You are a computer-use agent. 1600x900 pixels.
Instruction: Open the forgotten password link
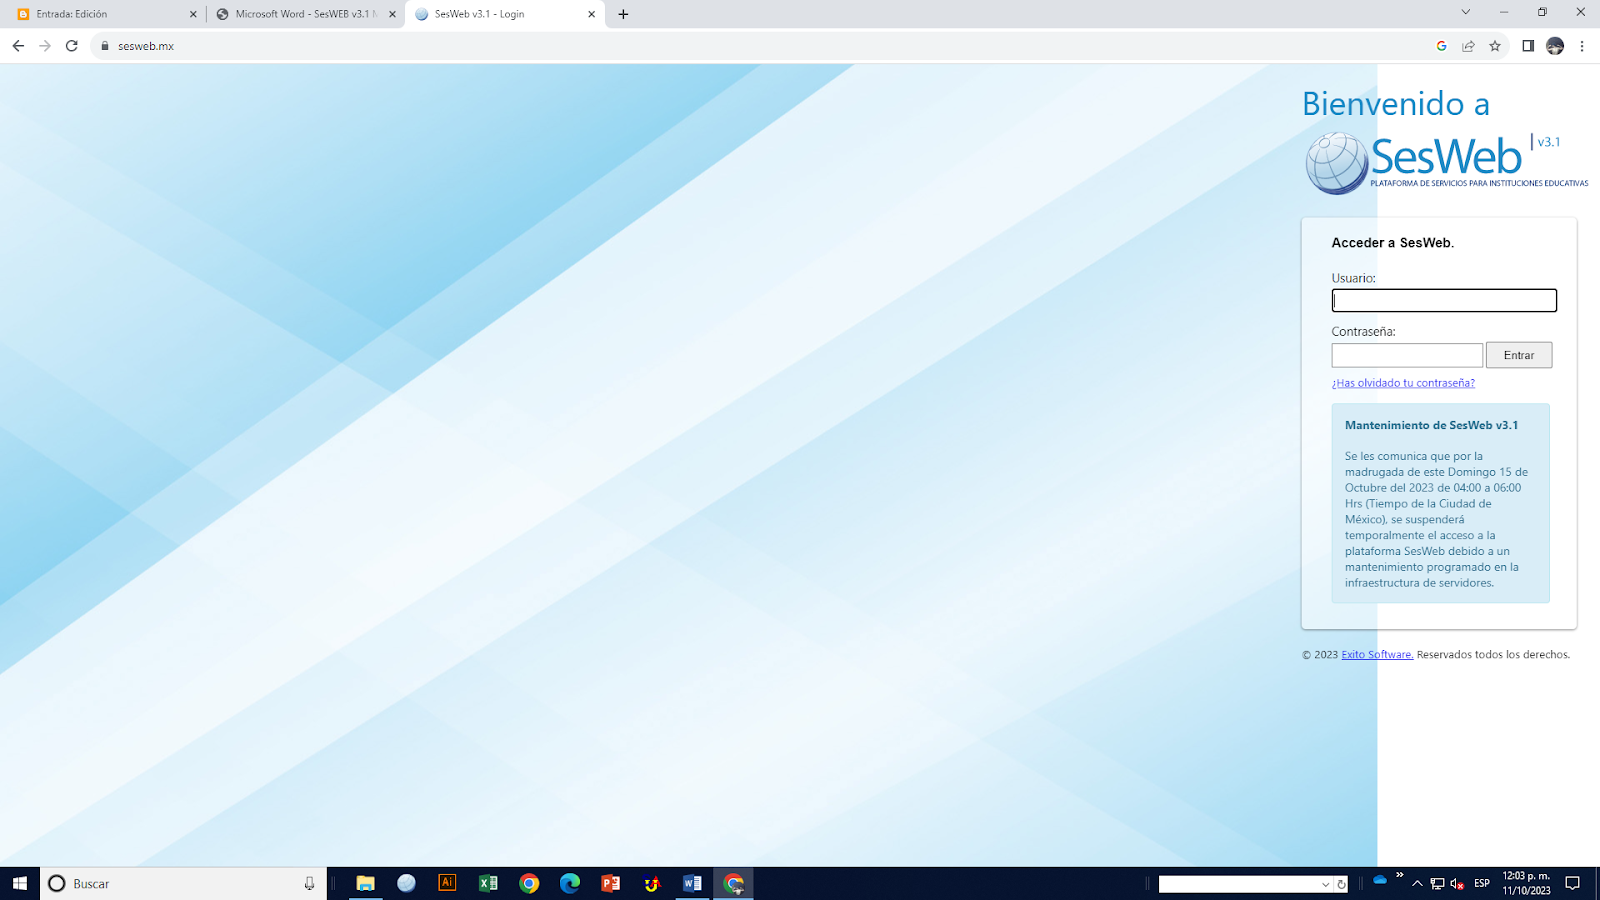point(1403,383)
